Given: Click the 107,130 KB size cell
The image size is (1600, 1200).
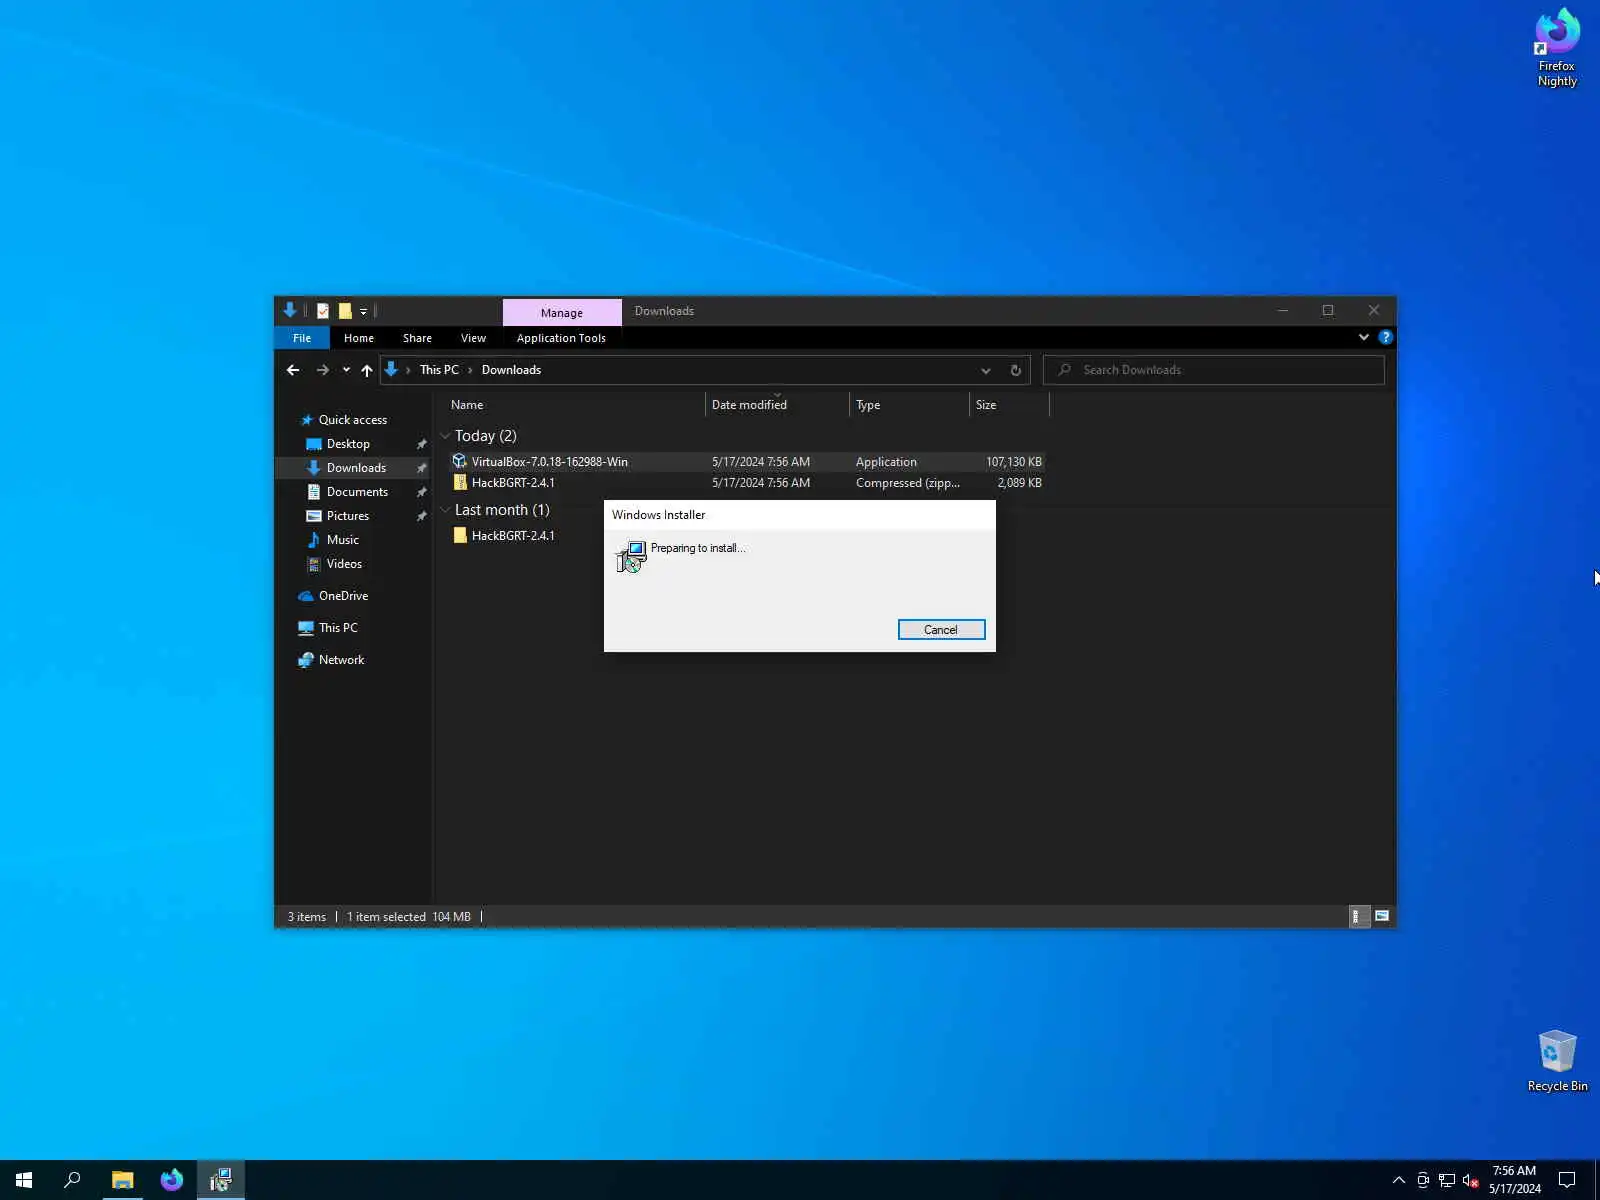Looking at the screenshot, I should [1013, 462].
